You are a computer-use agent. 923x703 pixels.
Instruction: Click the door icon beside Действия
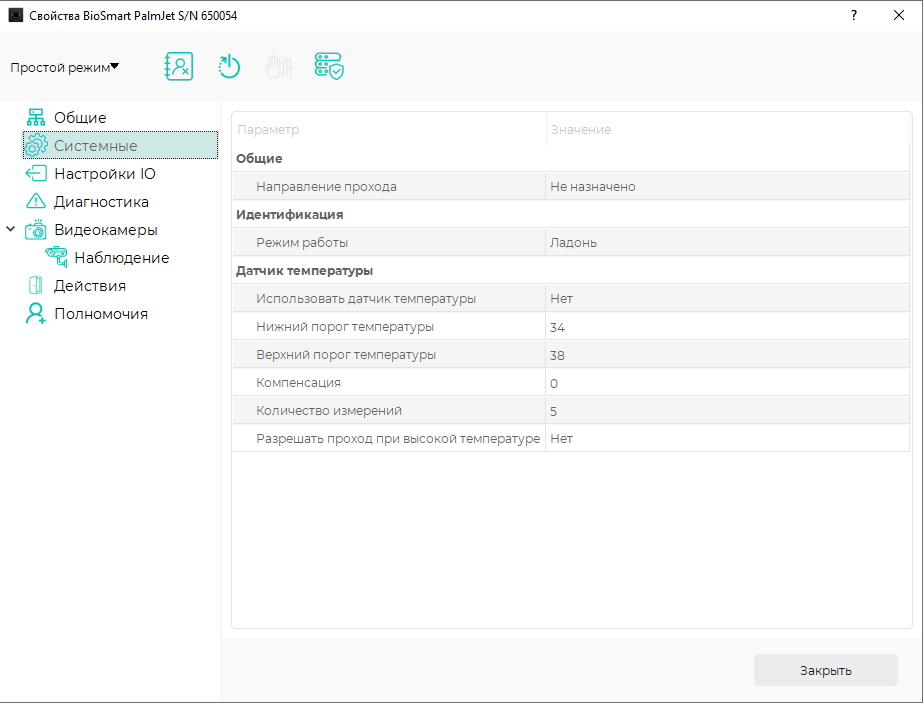pyautogui.click(x=36, y=286)
